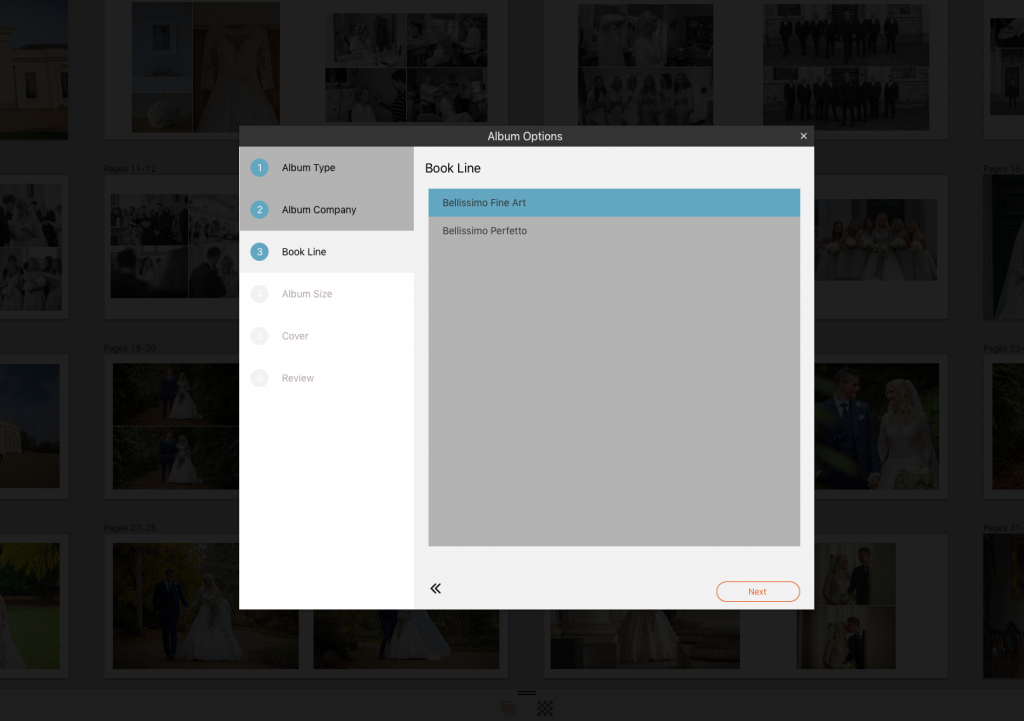Open the Album Size step
Screen dimensions: 1024x721
pos(327,294)
